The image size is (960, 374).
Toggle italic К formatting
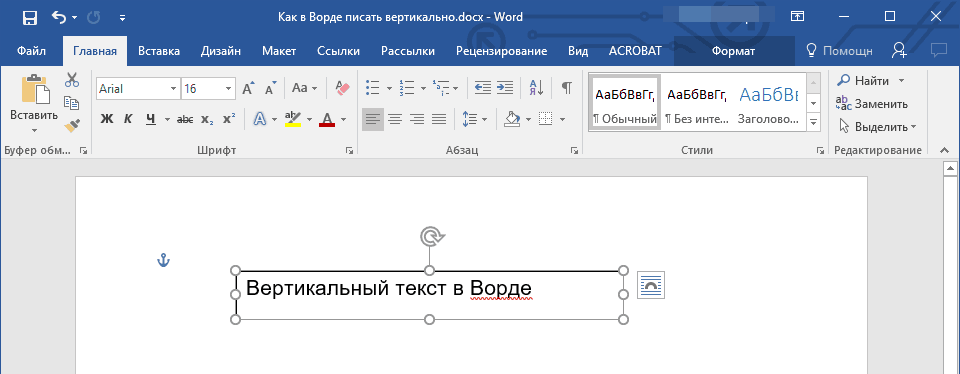[x=128, y=119]
